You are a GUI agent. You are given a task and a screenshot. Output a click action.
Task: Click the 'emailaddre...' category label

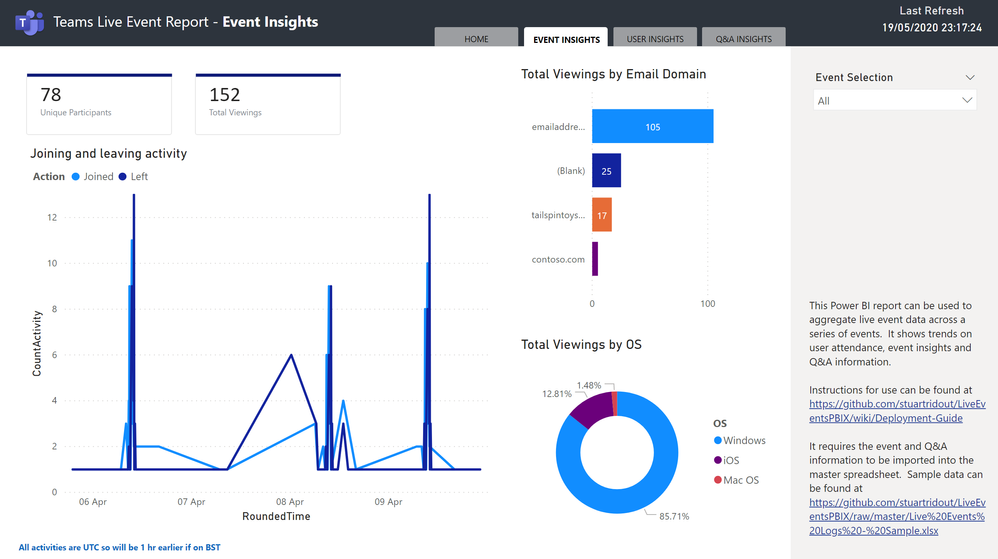pos(558,127)
